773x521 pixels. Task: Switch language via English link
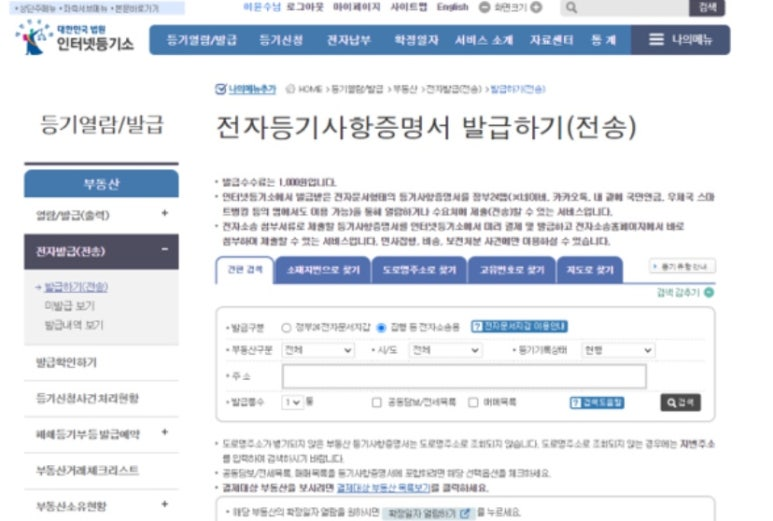[x=453, y=7]
